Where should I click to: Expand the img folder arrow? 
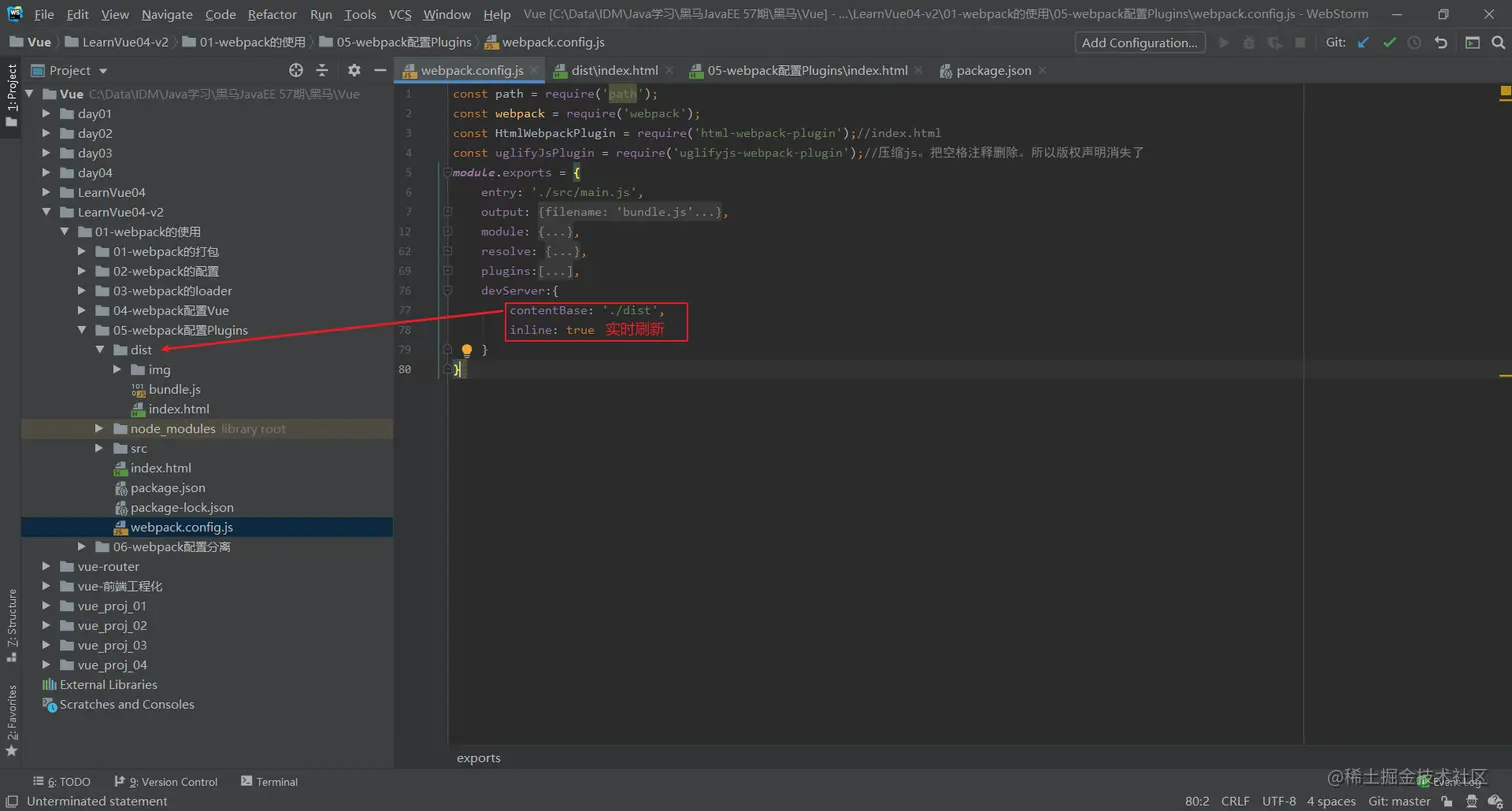117,370
